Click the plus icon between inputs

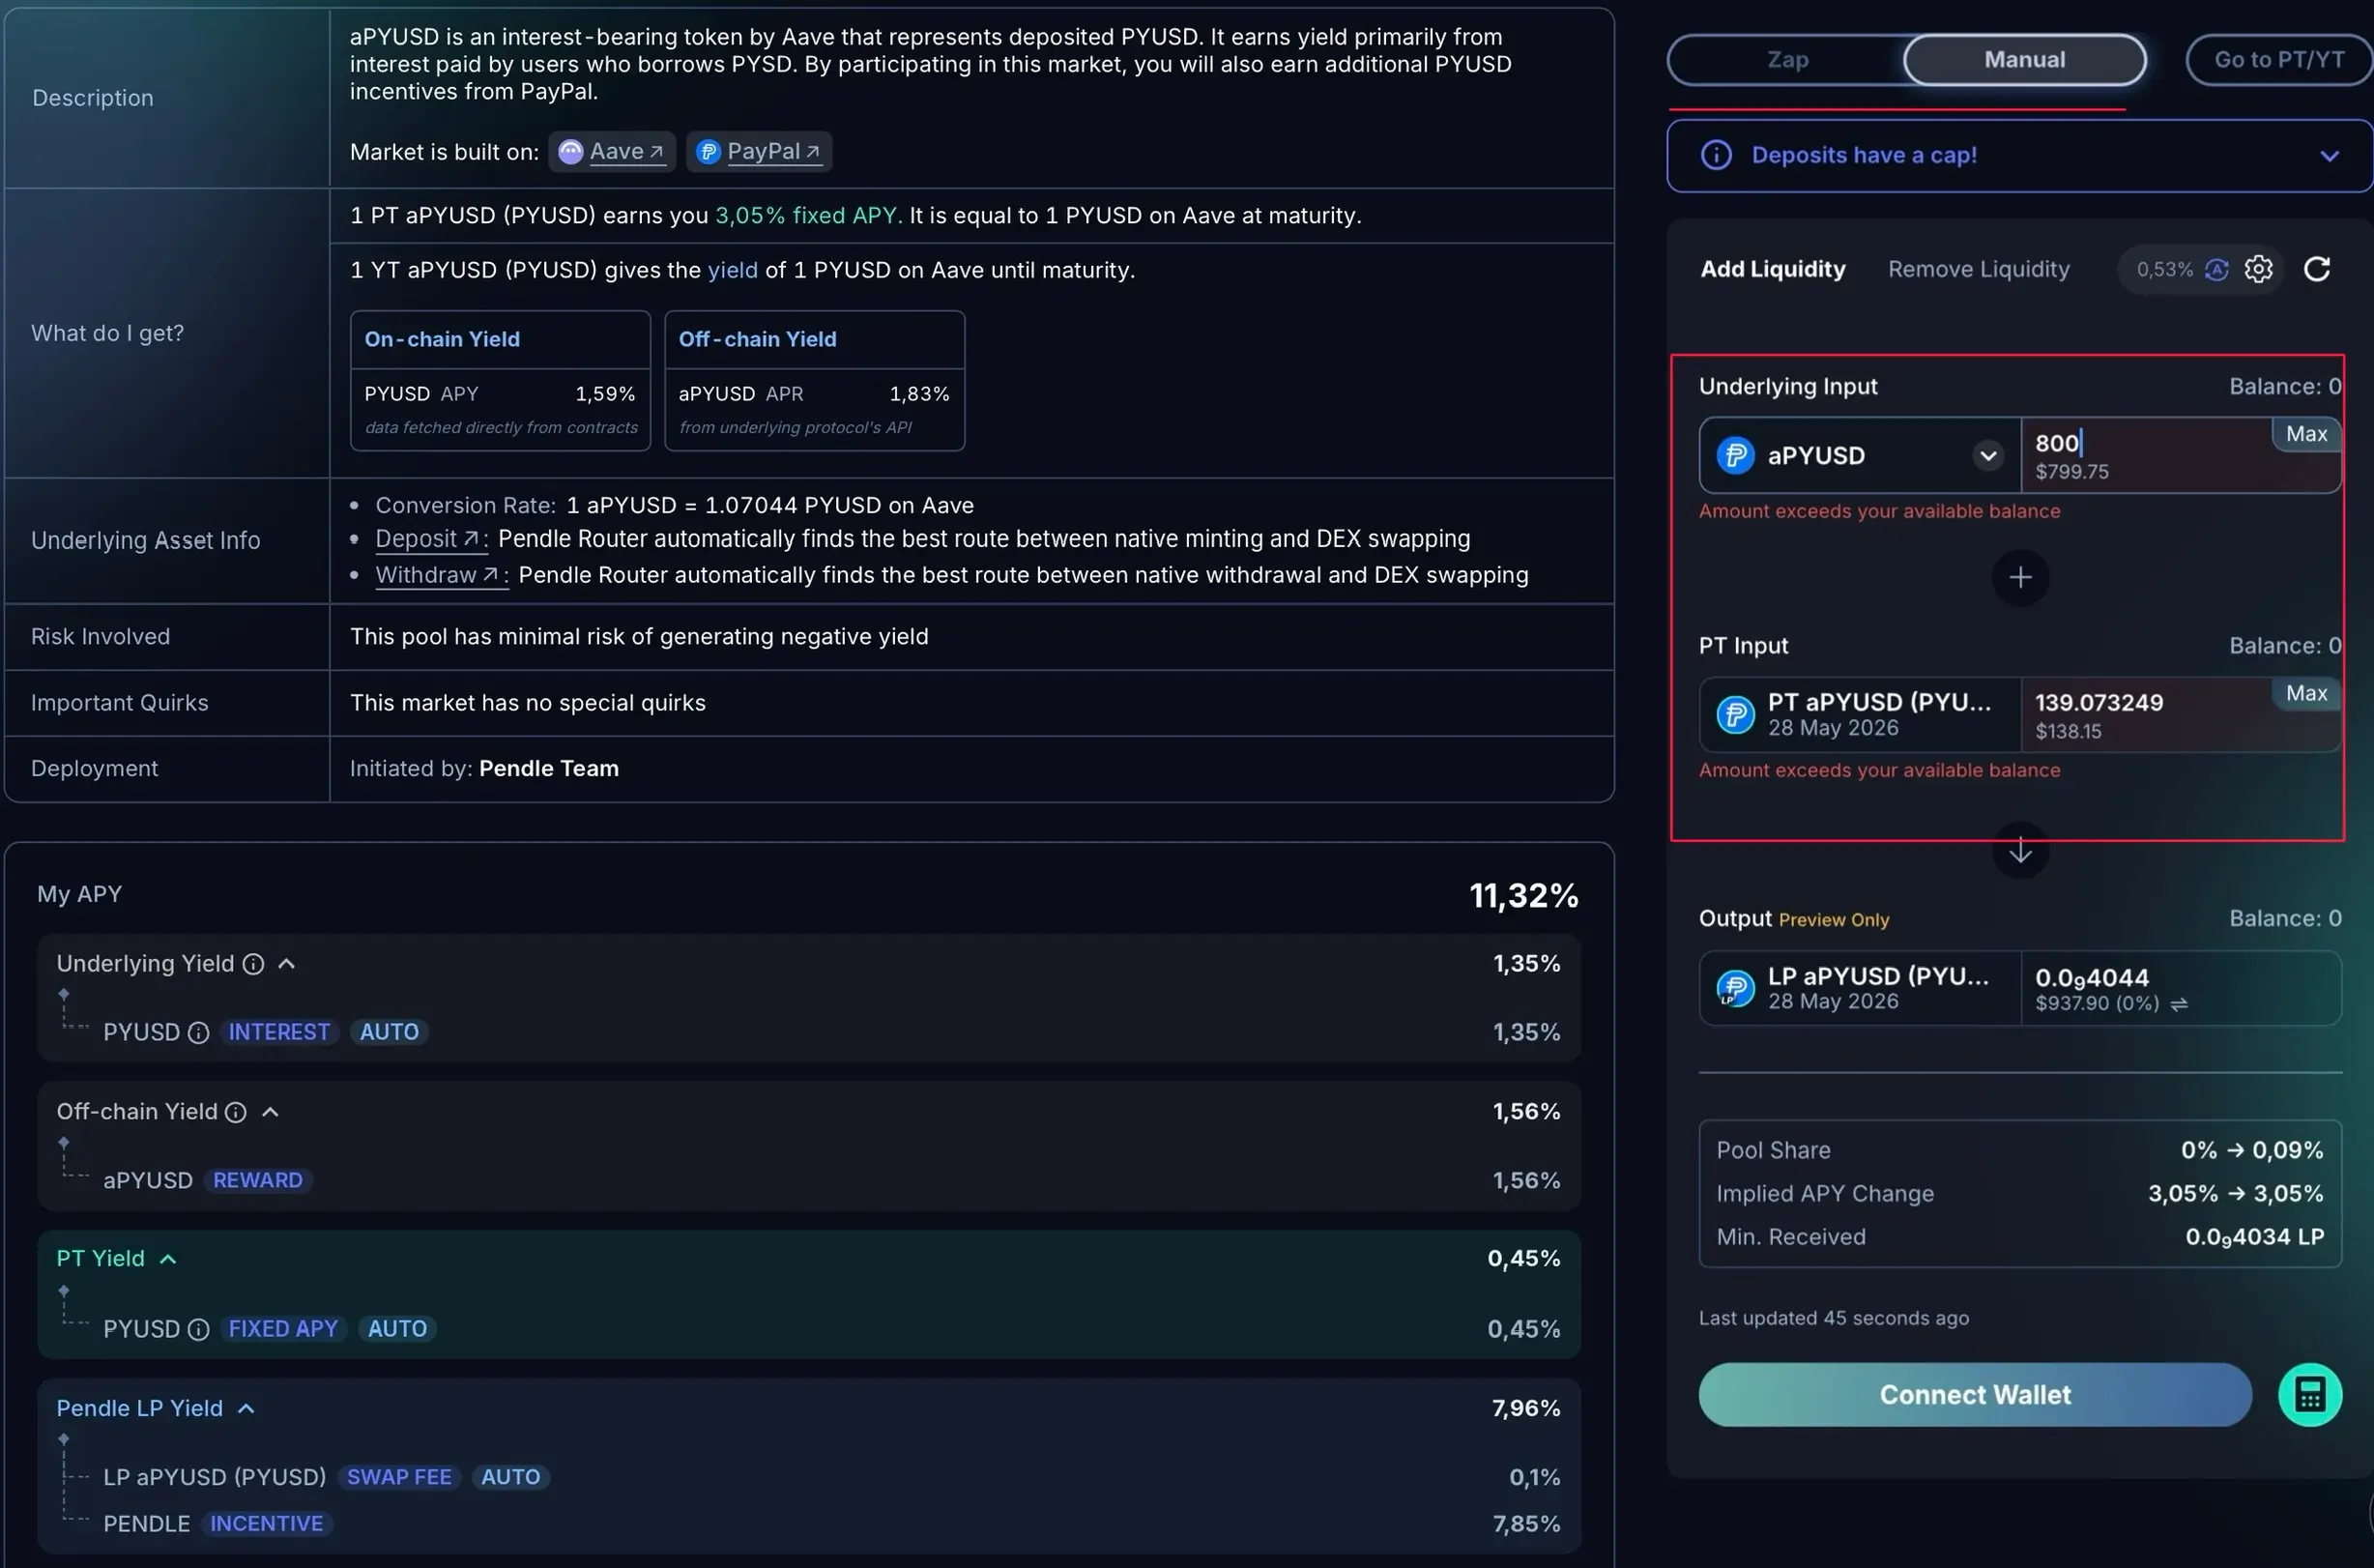coord(2020,577)
